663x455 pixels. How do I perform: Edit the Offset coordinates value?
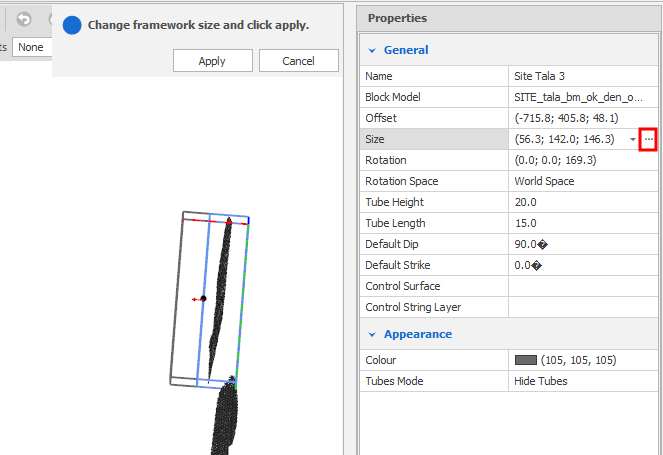580,118
